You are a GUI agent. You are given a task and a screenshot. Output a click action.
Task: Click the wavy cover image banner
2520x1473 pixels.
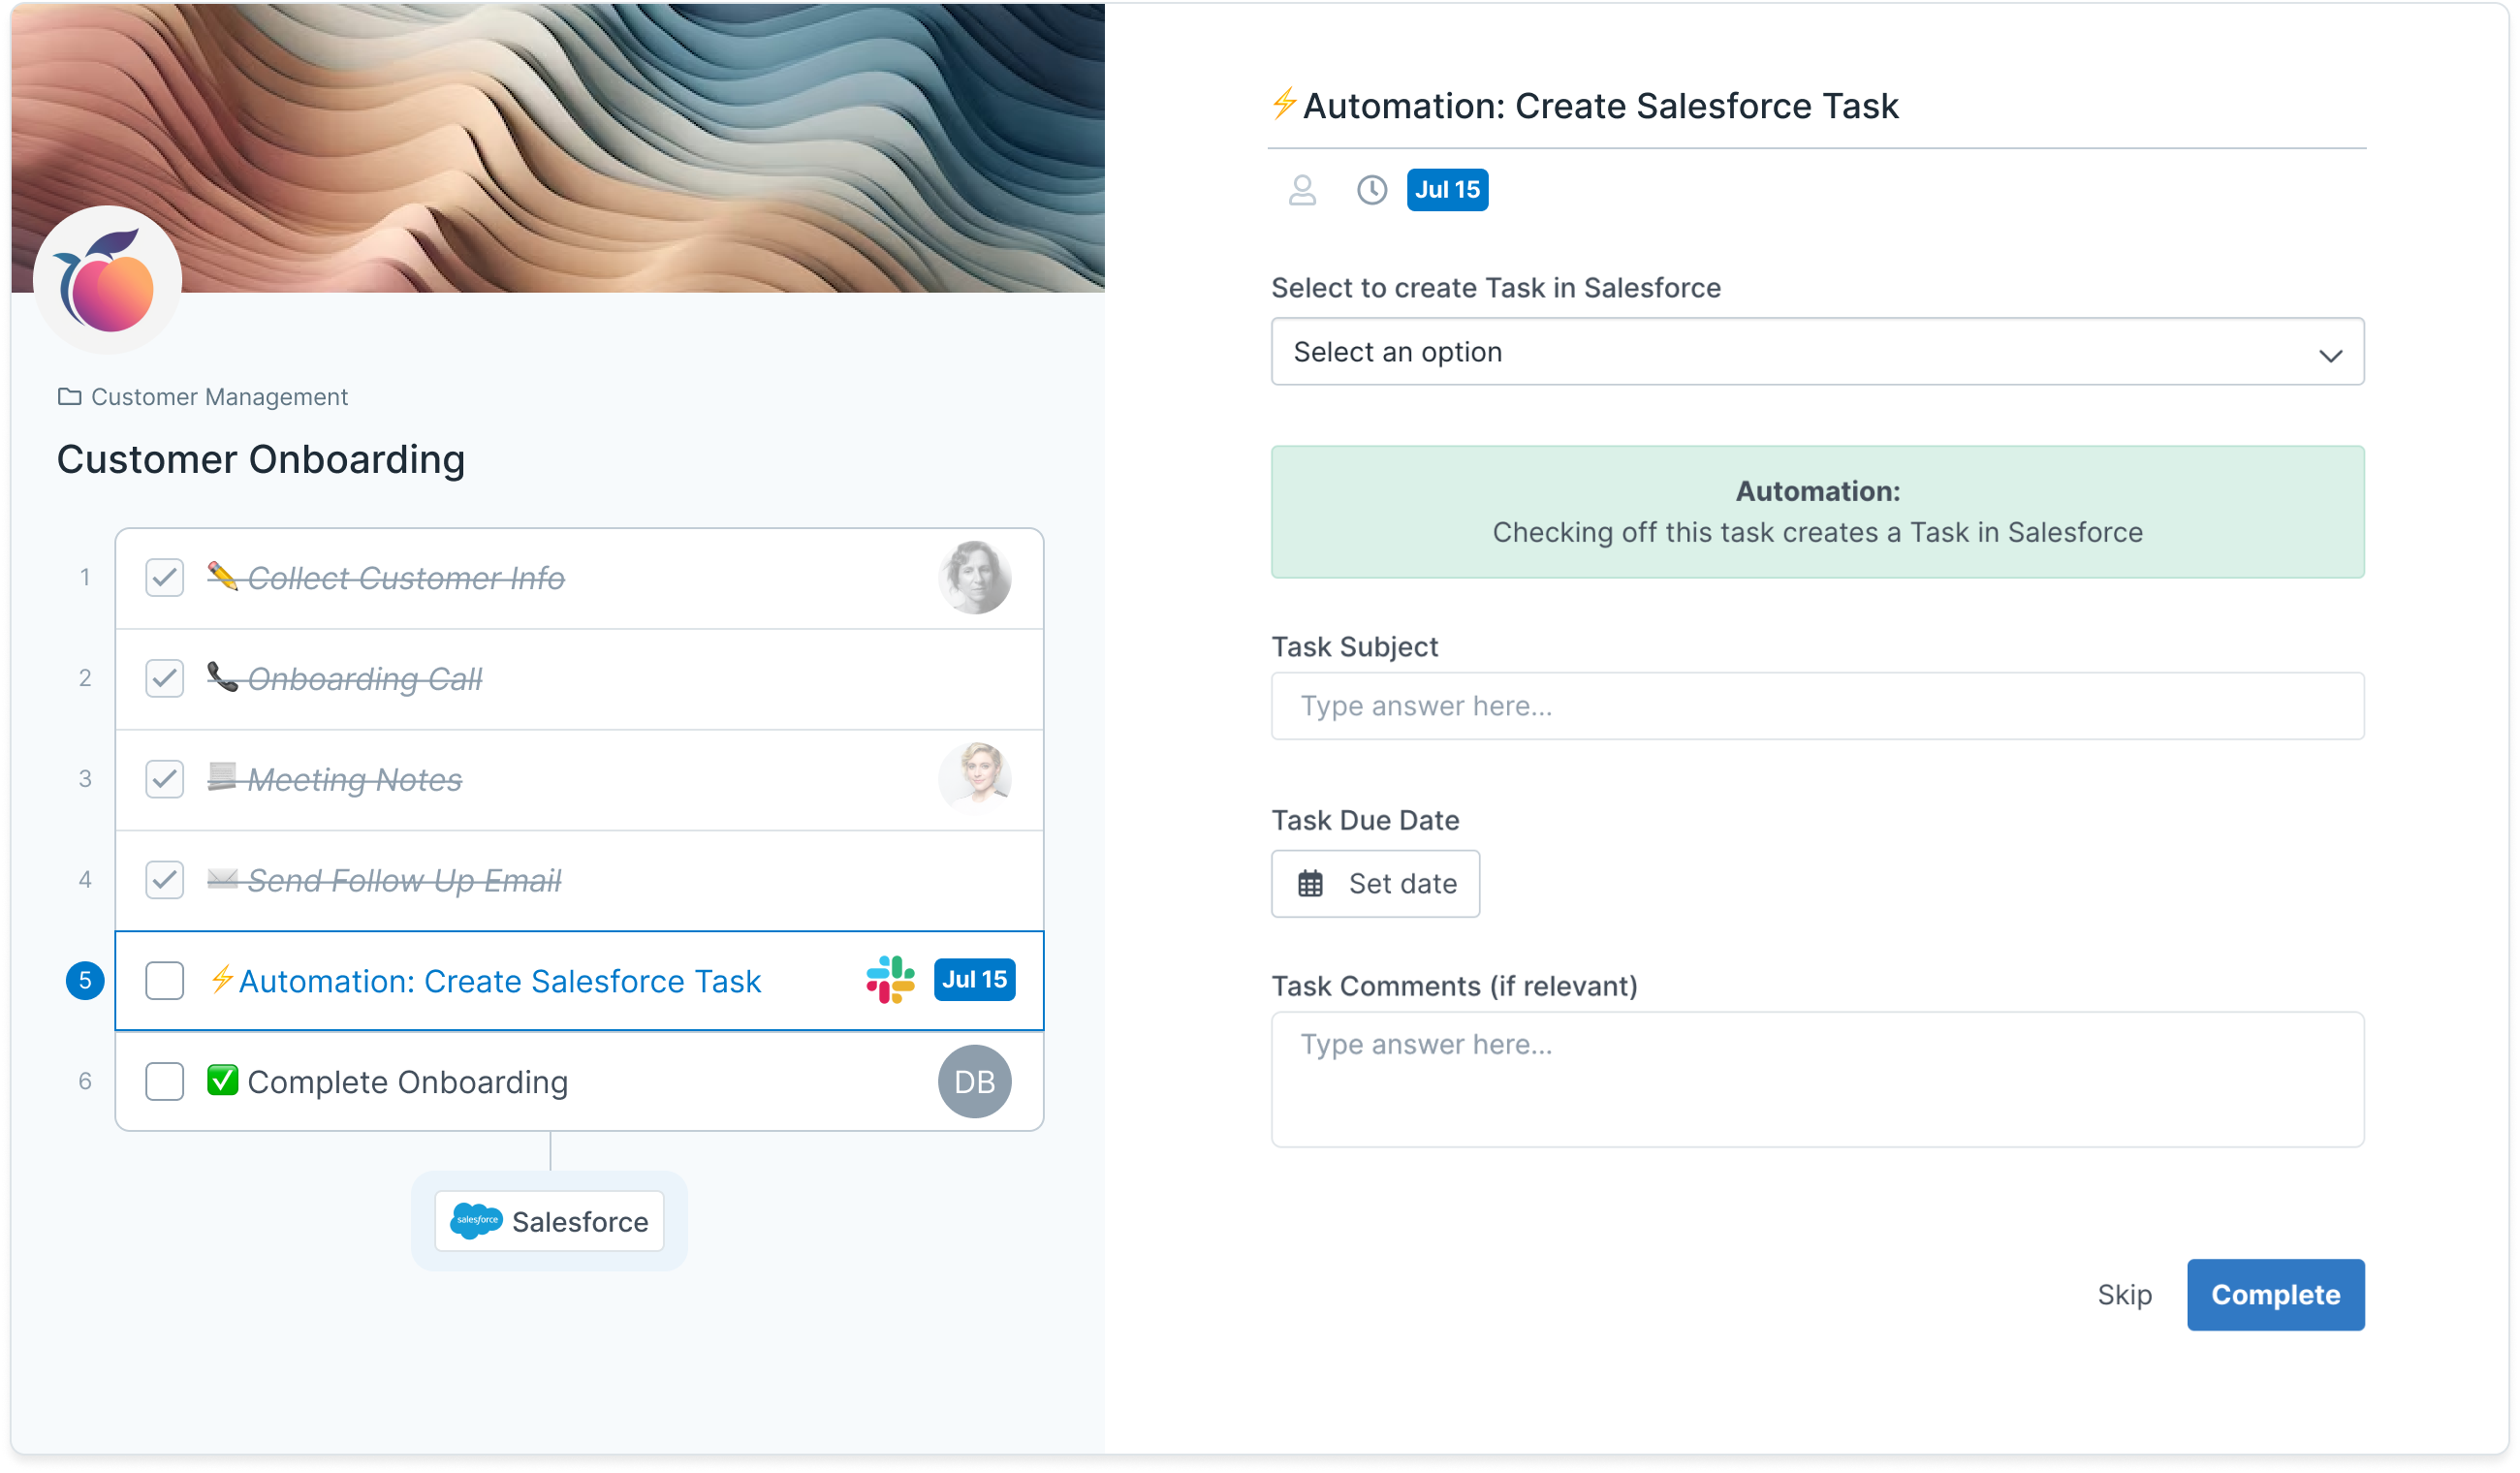point(558,148)
